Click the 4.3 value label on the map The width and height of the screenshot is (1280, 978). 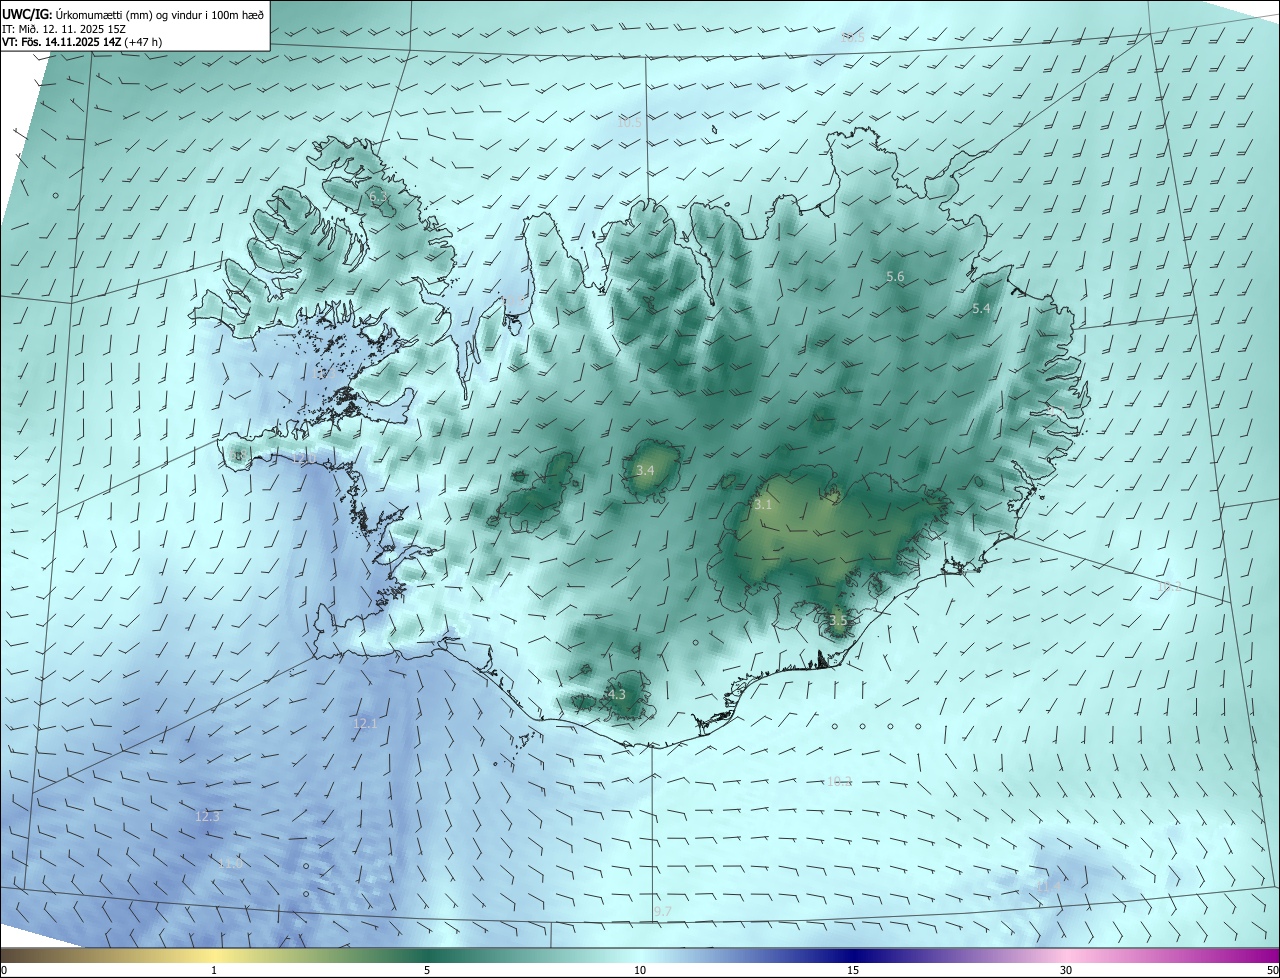pyautogui.click(x=616, y=694)
